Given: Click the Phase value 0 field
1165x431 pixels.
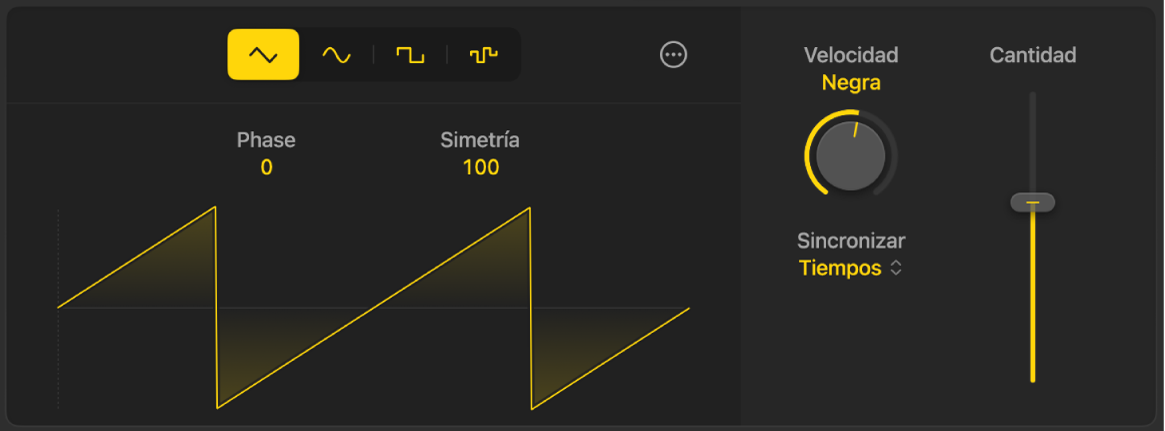Looking at the screenshot, I should (266, 168).
